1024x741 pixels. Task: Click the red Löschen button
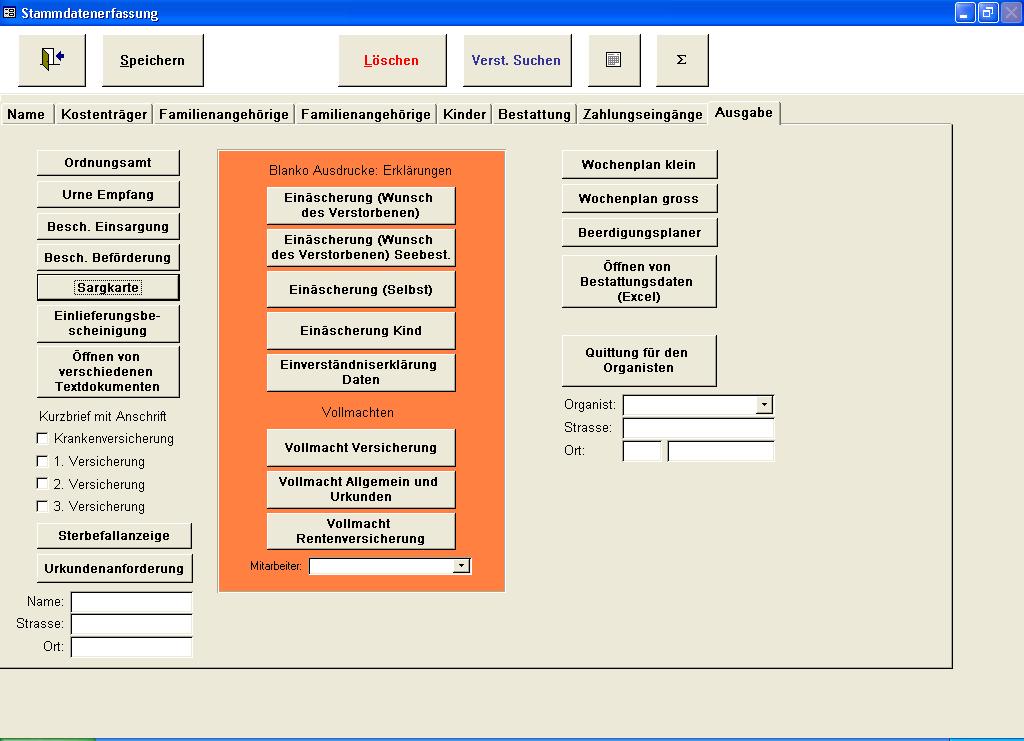pyautogui.click(x=391, y=60)
